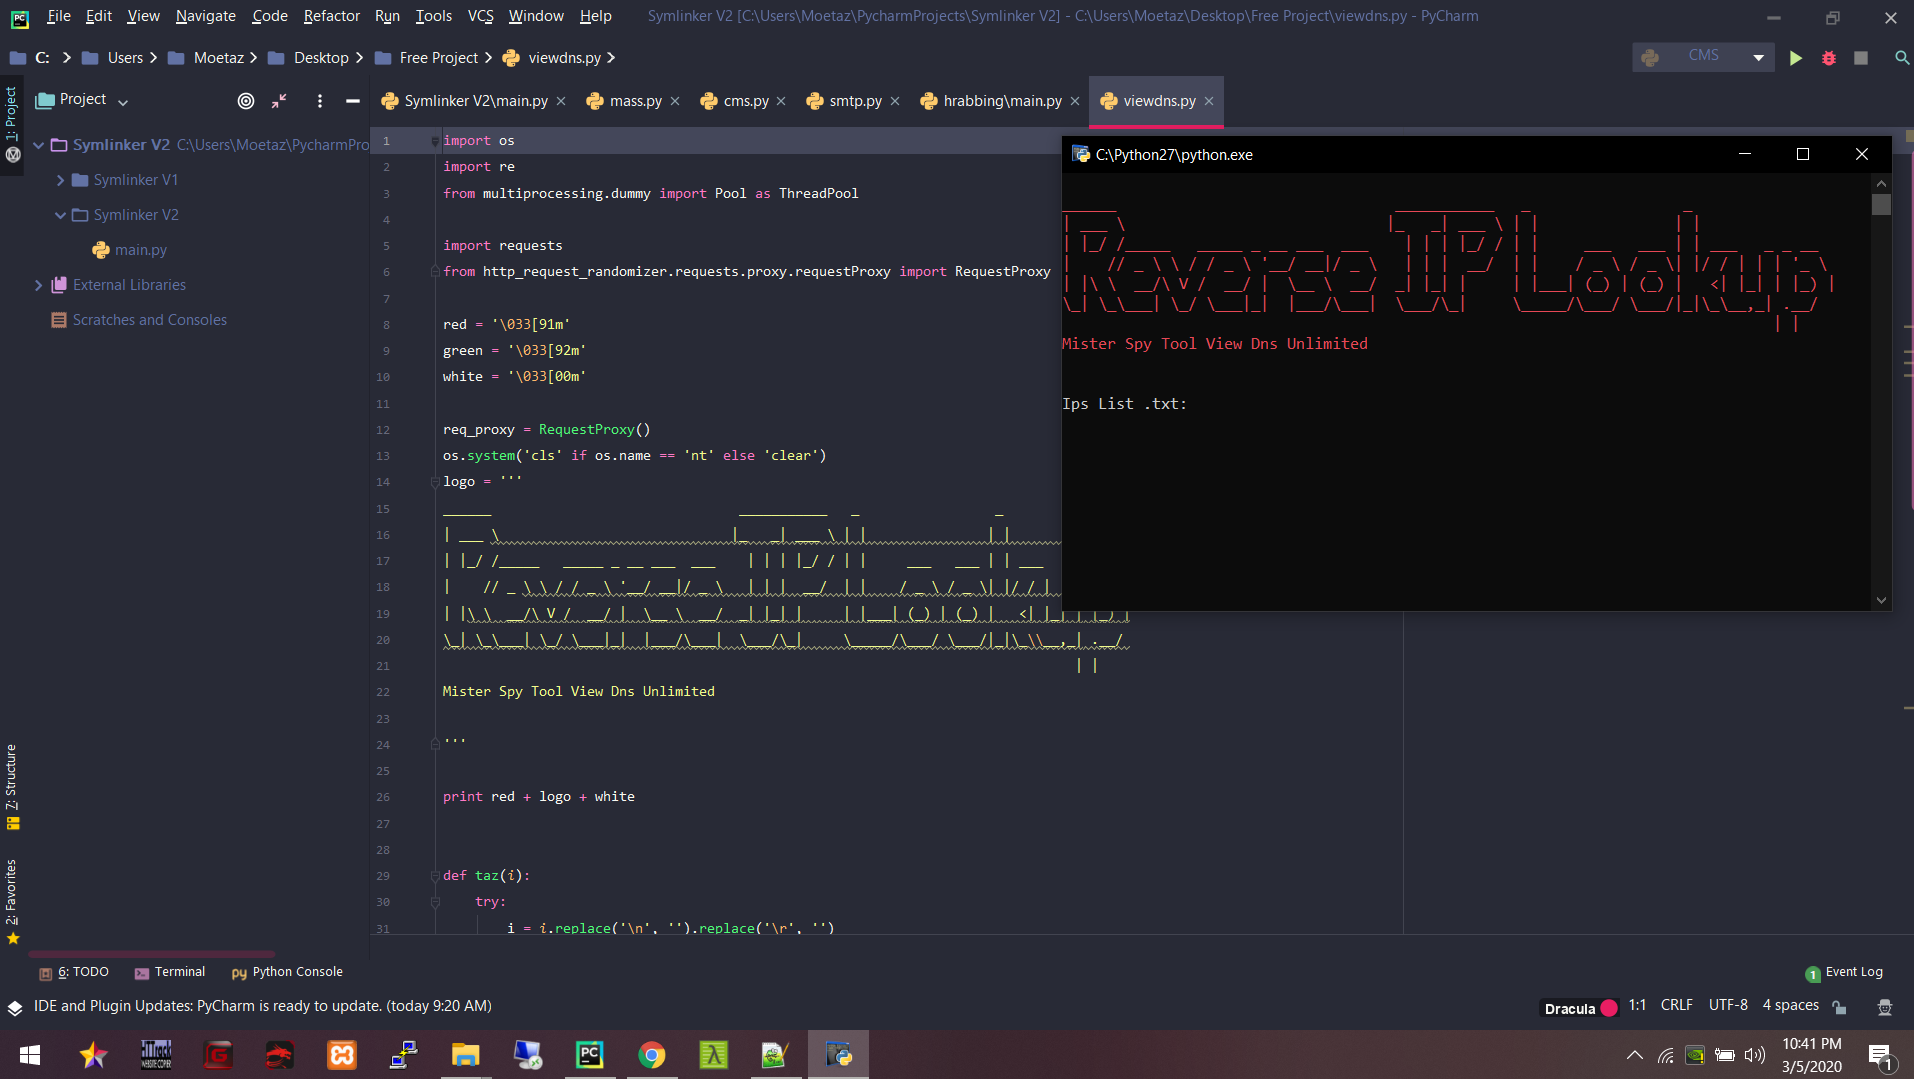
Task: Collapse the Symlinker V2 root project node
Action: tap(38, 145)
